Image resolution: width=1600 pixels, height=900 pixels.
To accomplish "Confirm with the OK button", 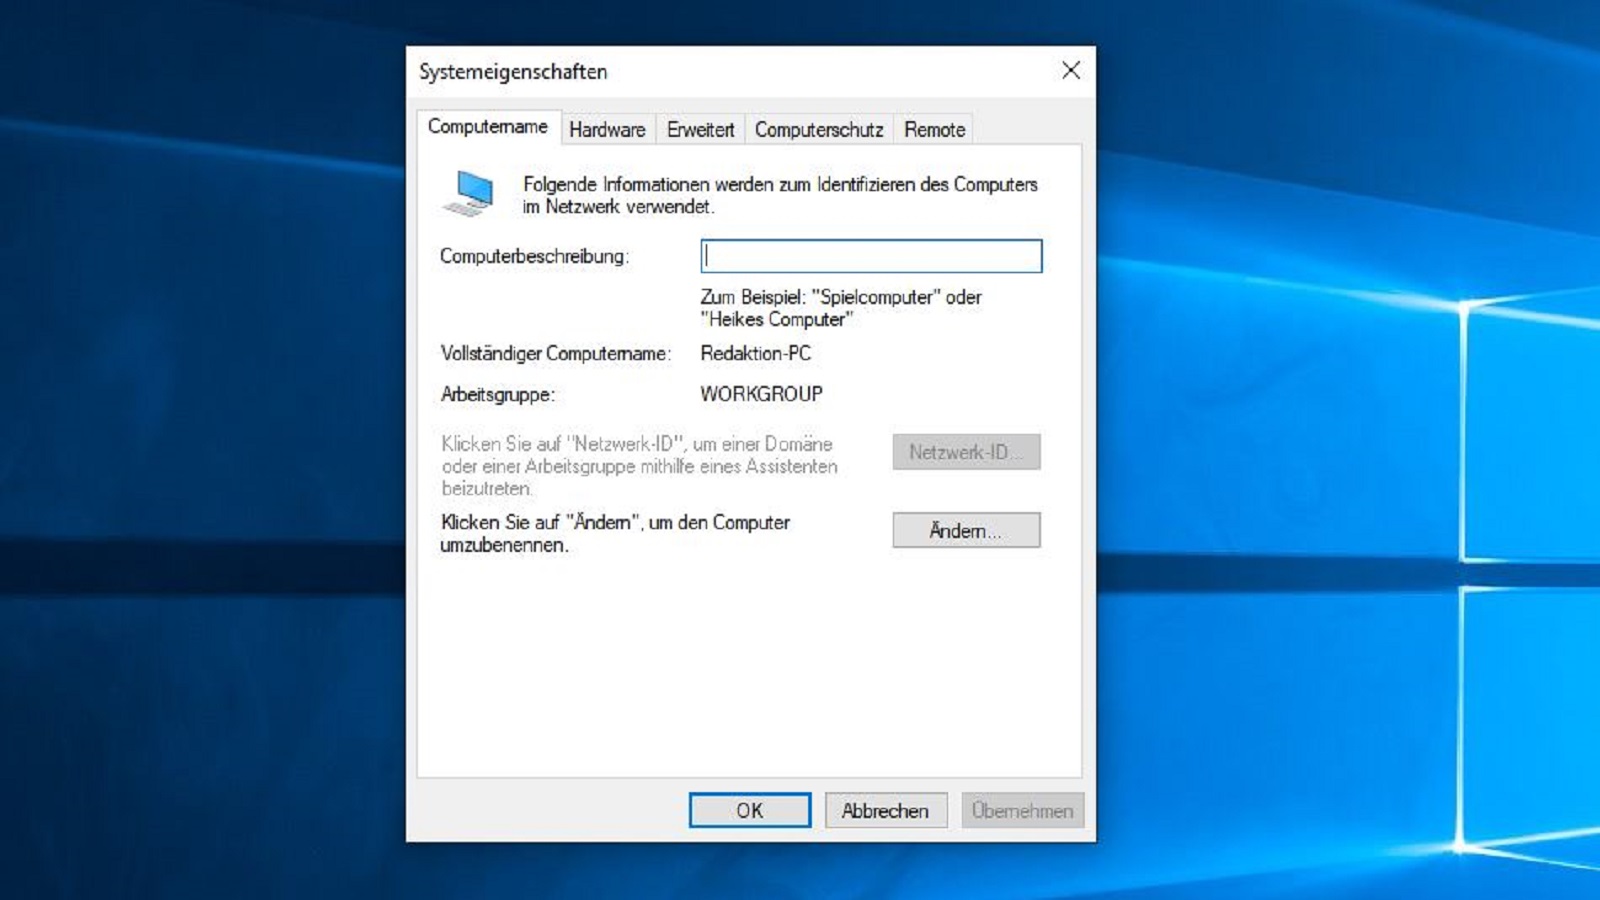I will click(x=749, y=810).
